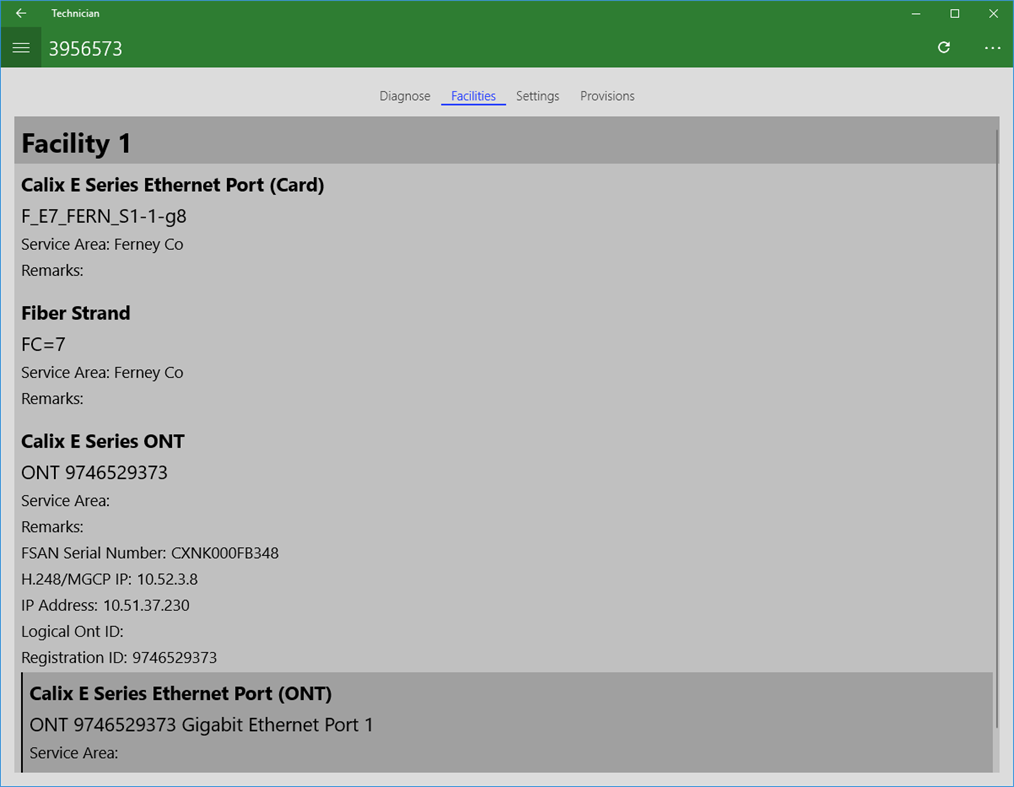Screen dimensions: 1014x787
Task: Click the FC=7 value
Action: click(x=43, y=344)
